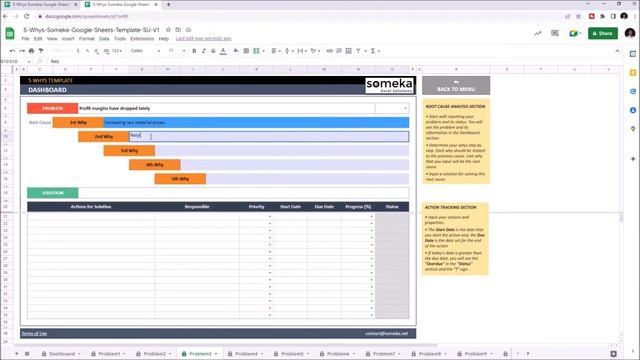
Task: Open the more number formats dropdown
Action: click(117, 51)
